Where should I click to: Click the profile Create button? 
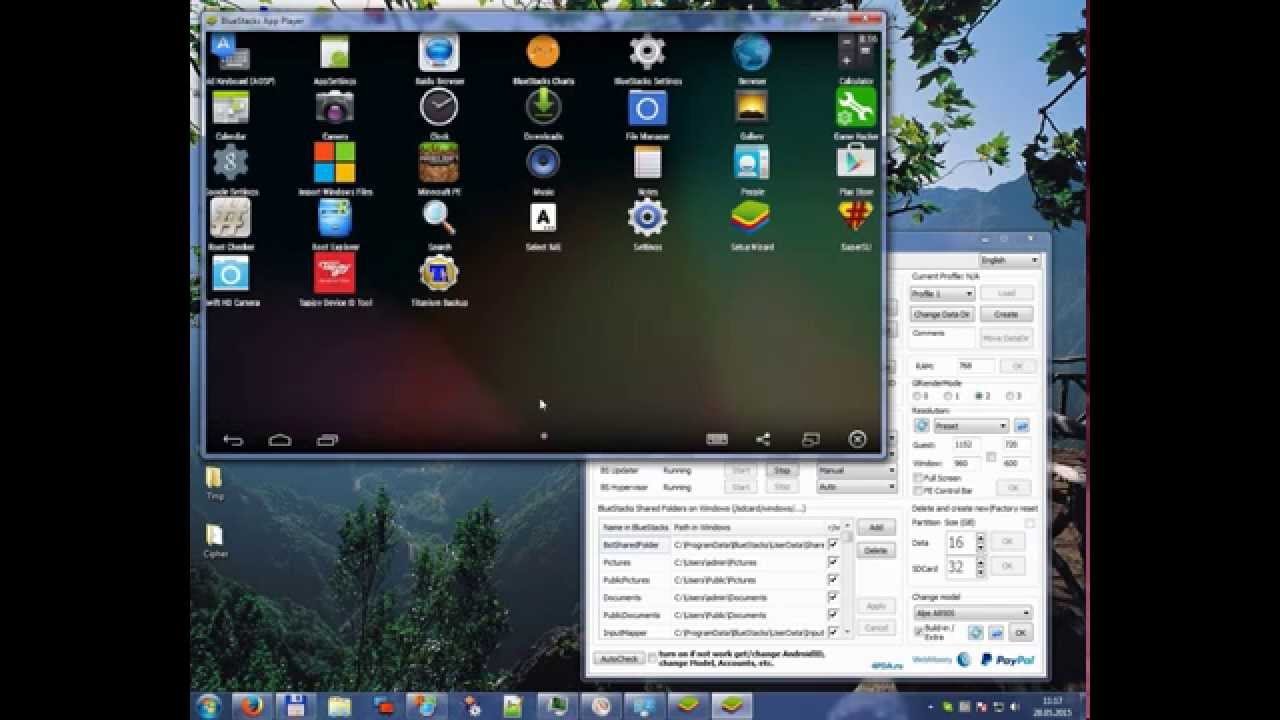pyautogui.click(x=1006, y=314)
